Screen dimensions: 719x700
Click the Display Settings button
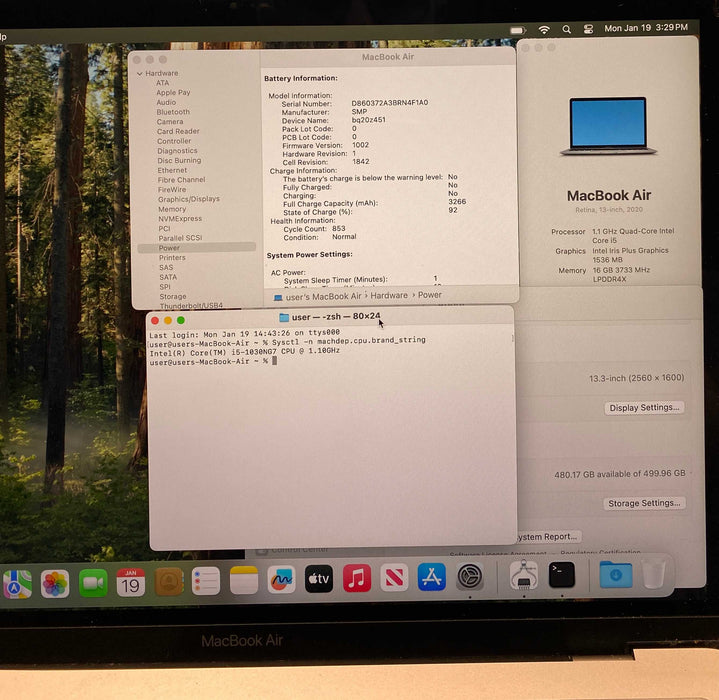tap(644, 408)
